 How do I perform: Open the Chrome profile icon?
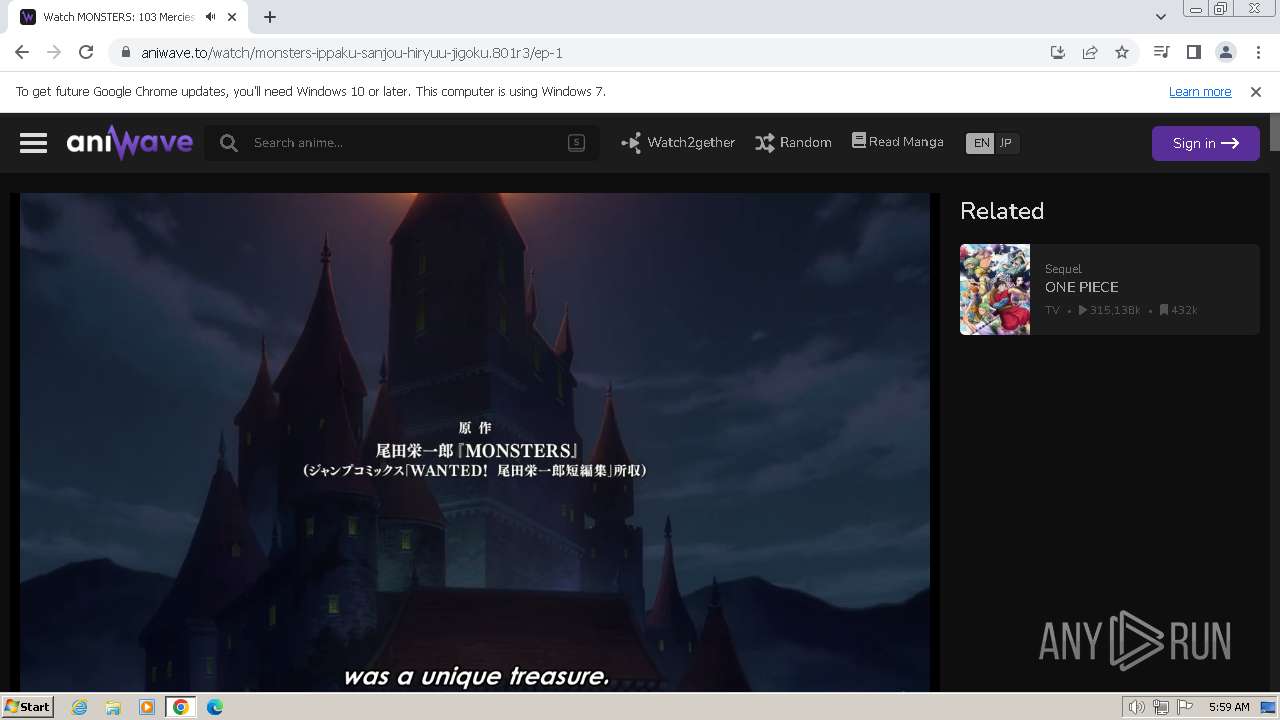pyautogui.click(x=1226, y=52)
